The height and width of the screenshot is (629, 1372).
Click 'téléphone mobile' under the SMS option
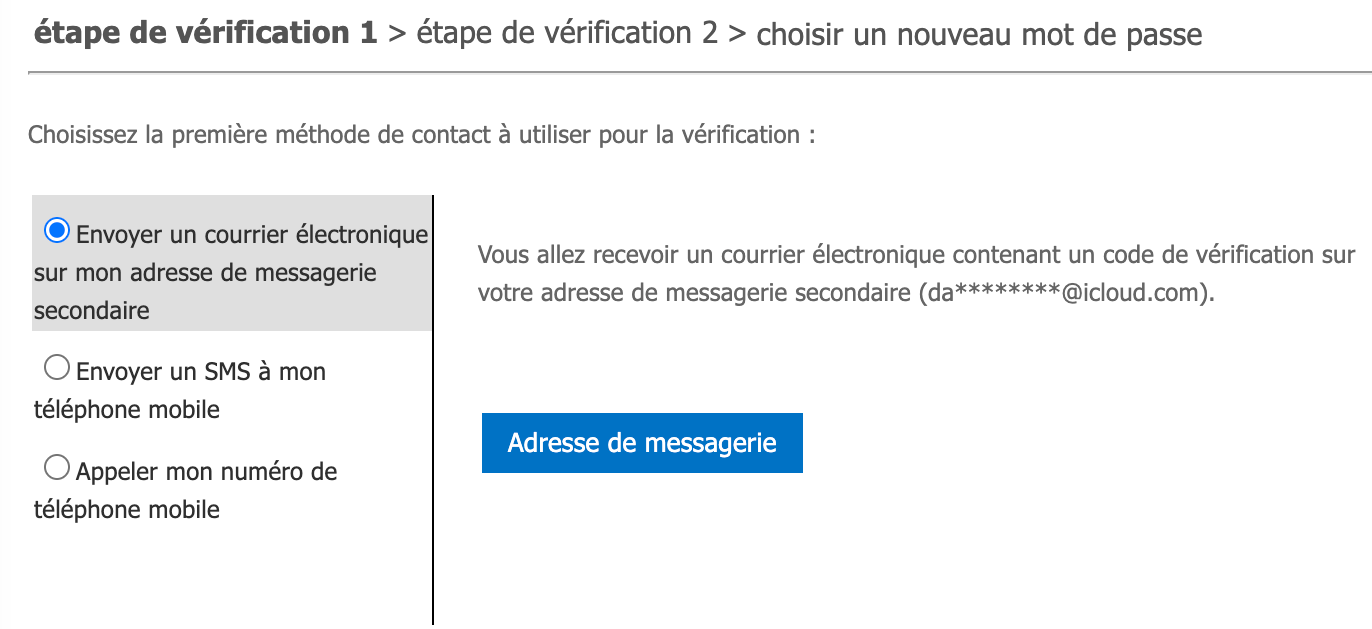[x=127, y=410]
